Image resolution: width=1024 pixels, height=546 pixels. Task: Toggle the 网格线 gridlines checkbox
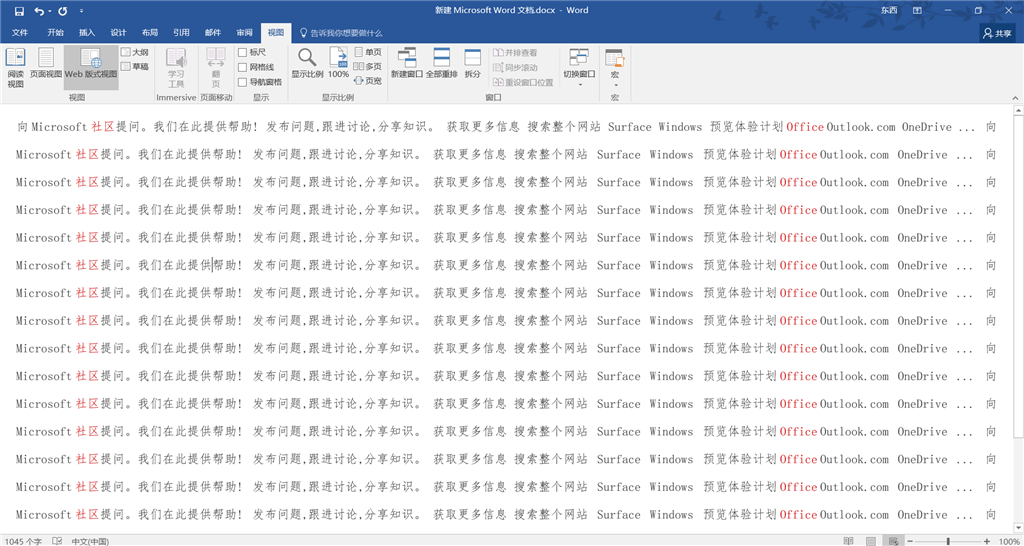pyautogui.click(x=243, y=67)
